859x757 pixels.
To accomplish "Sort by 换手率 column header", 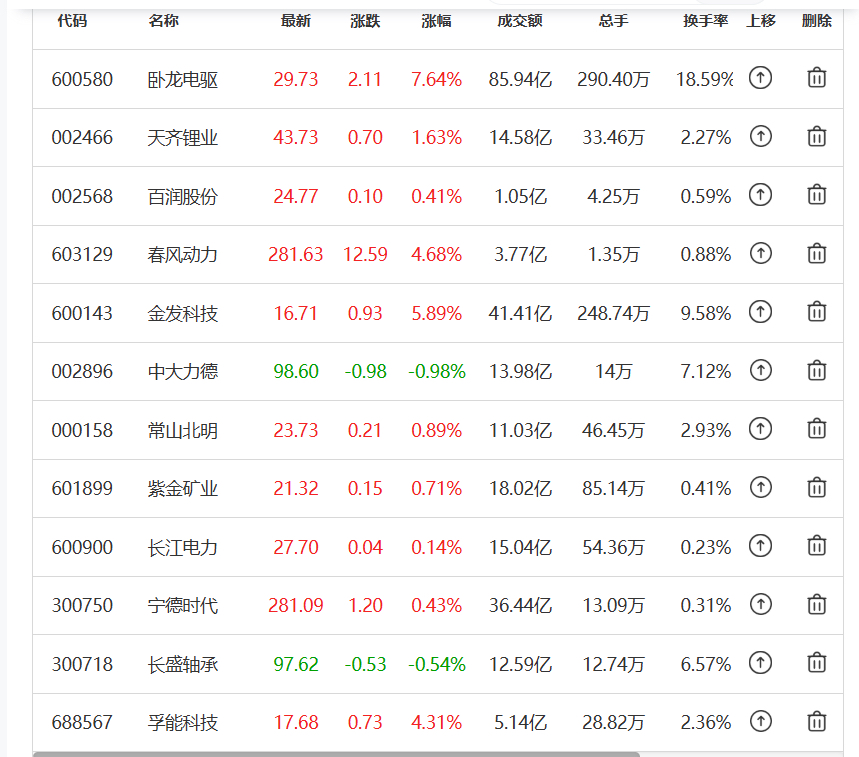I will (x=705, y=21).
